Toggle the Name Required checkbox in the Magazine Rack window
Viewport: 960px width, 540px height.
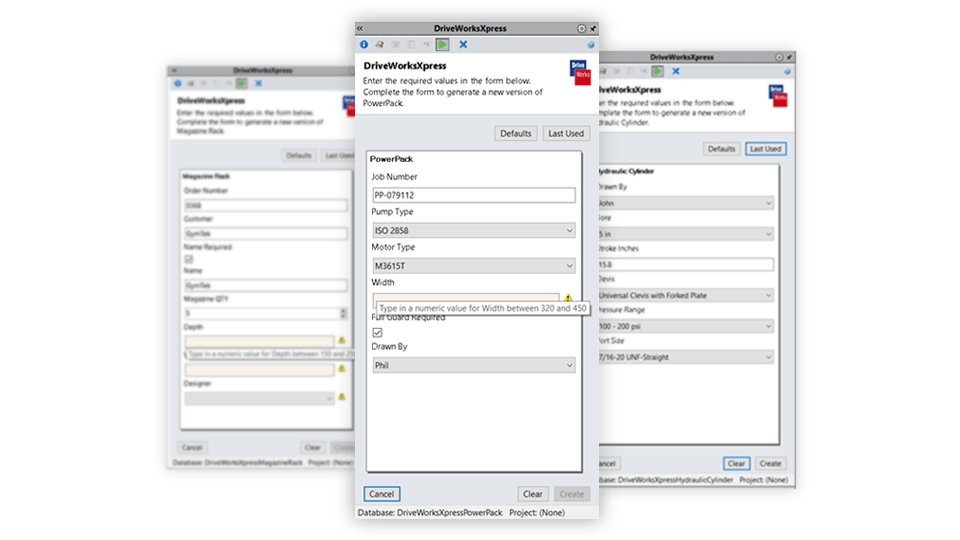(189, 259)
